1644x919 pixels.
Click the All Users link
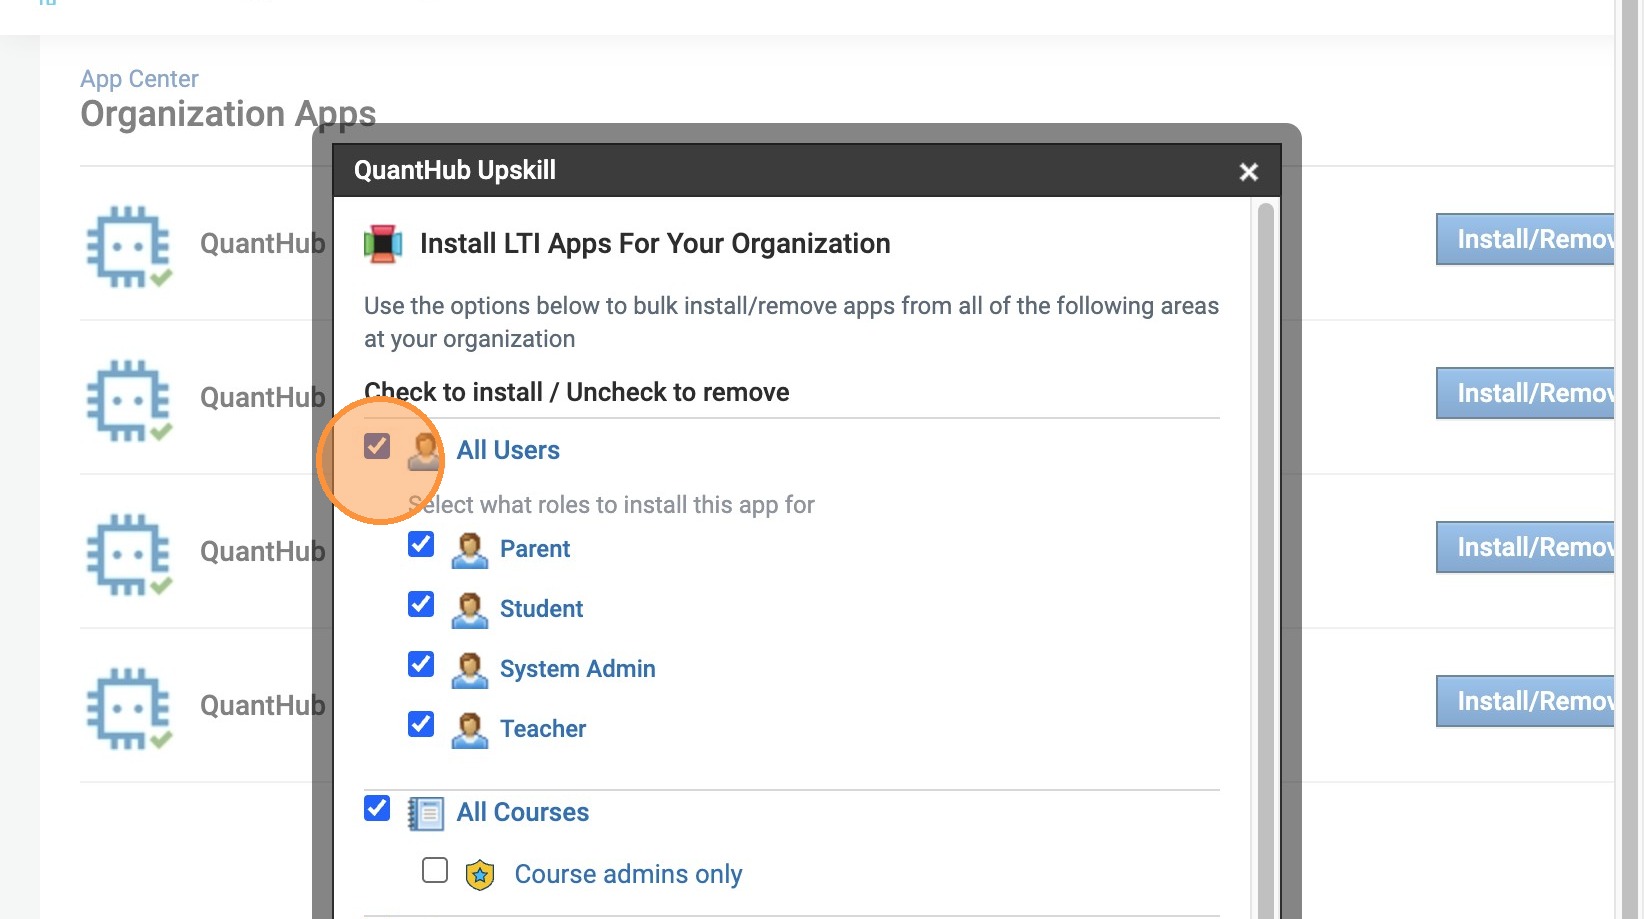pos(508,451)
